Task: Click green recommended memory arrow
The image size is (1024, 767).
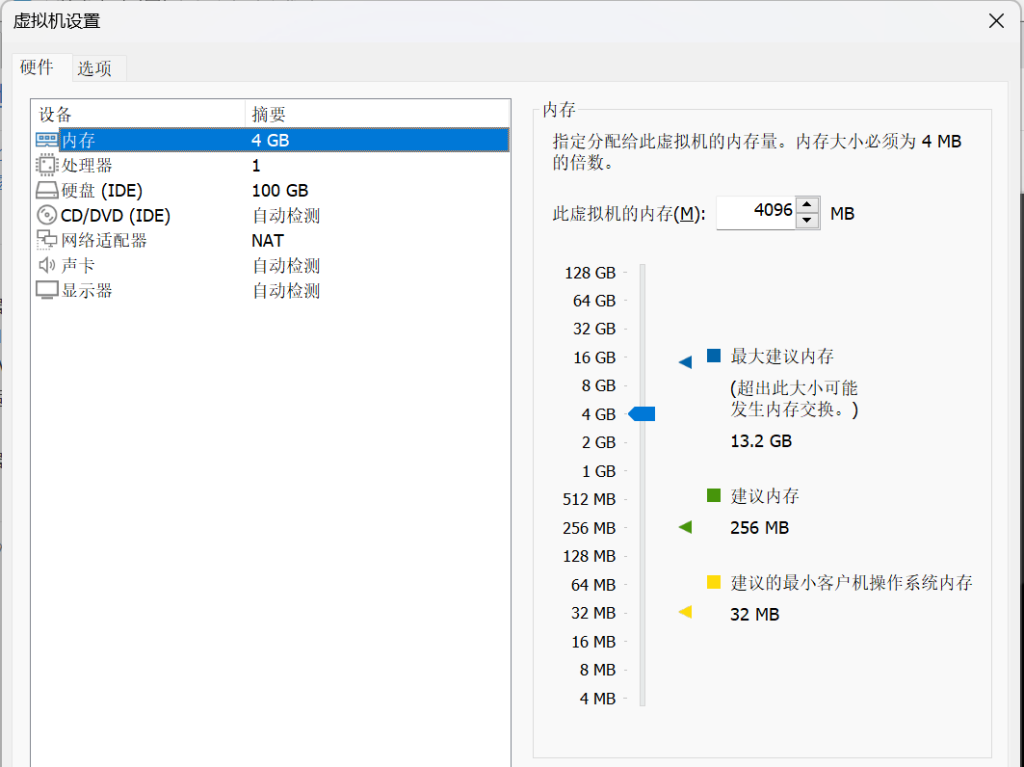Action: coord(685,527)
